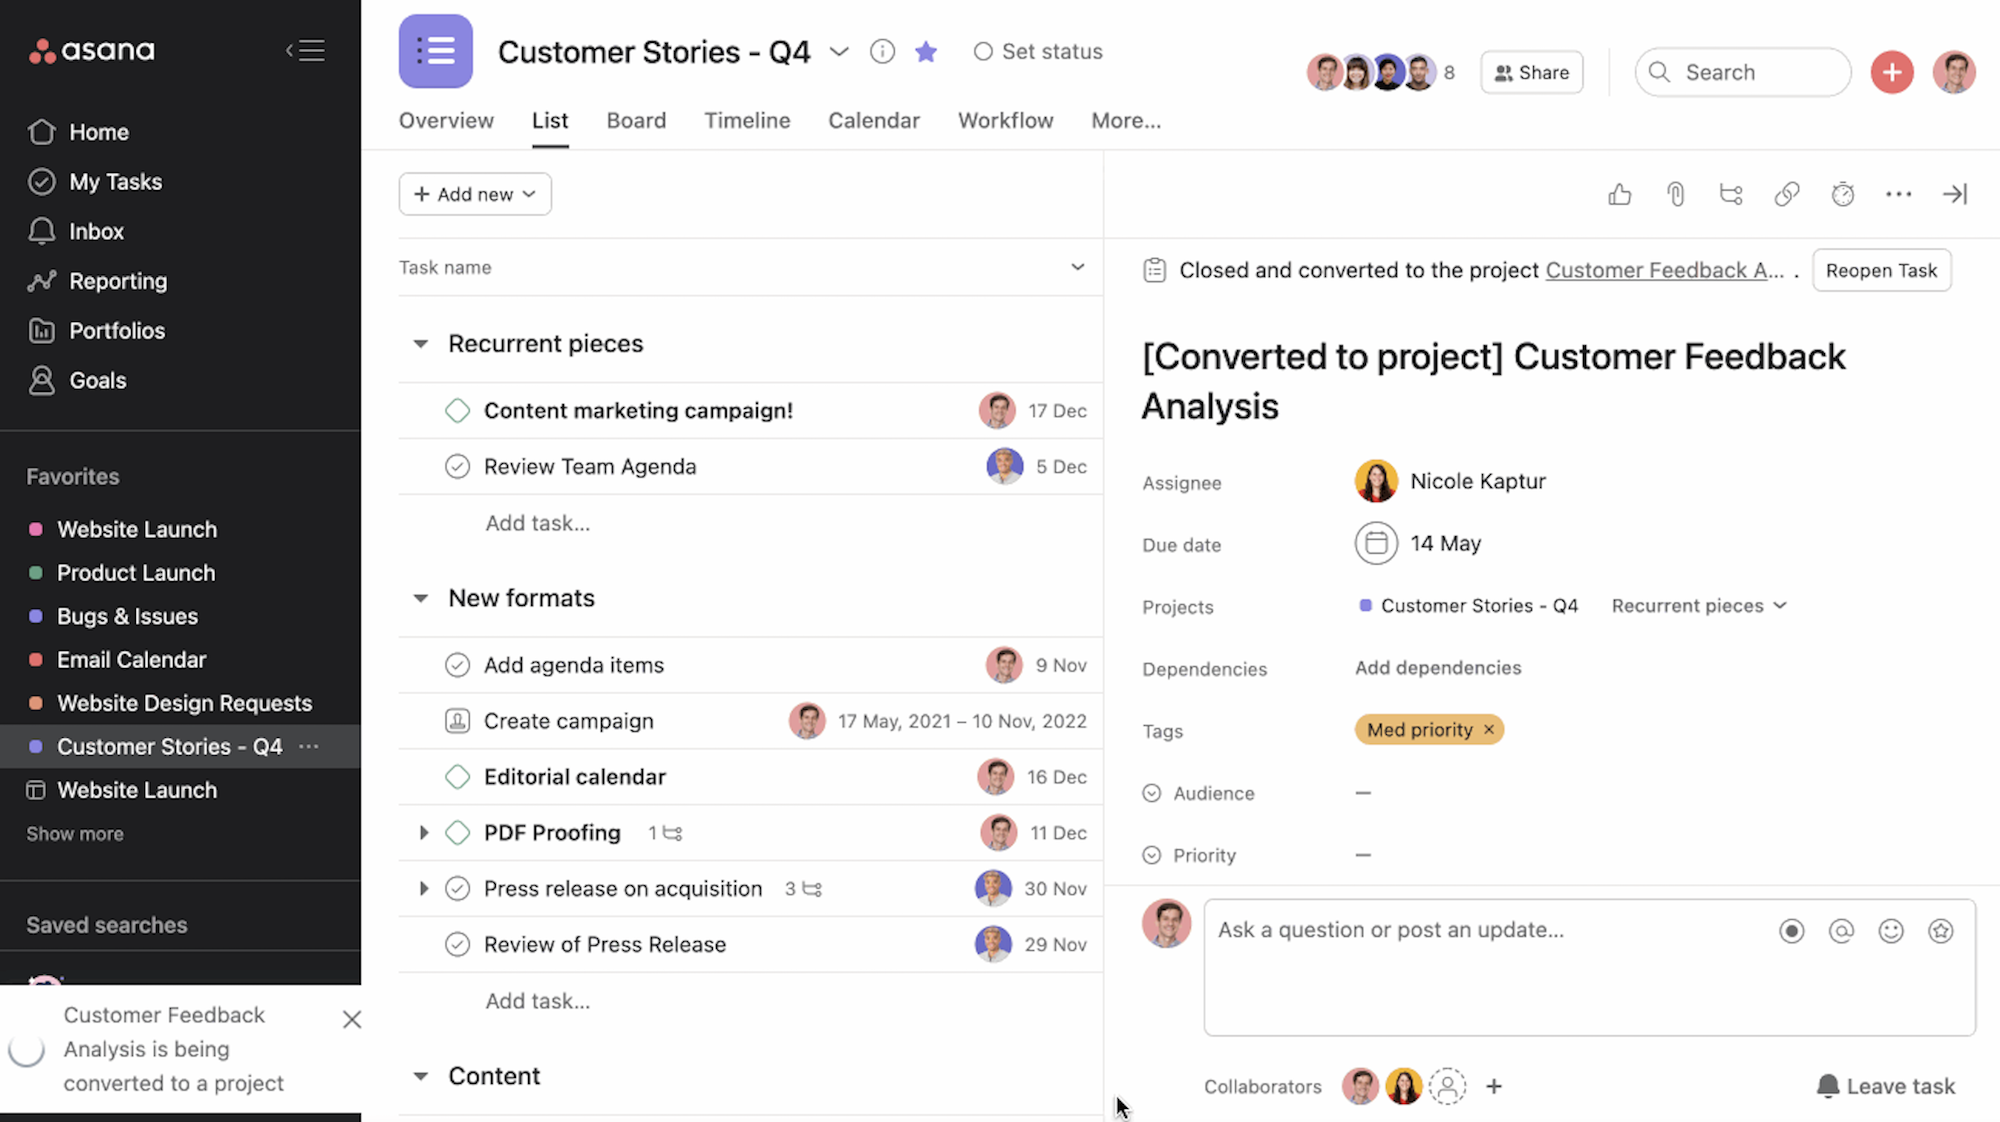This screenshot has height=1122, width=2000.
Task: Open the project title dropdown chevron
Action: tap(839, 51)
